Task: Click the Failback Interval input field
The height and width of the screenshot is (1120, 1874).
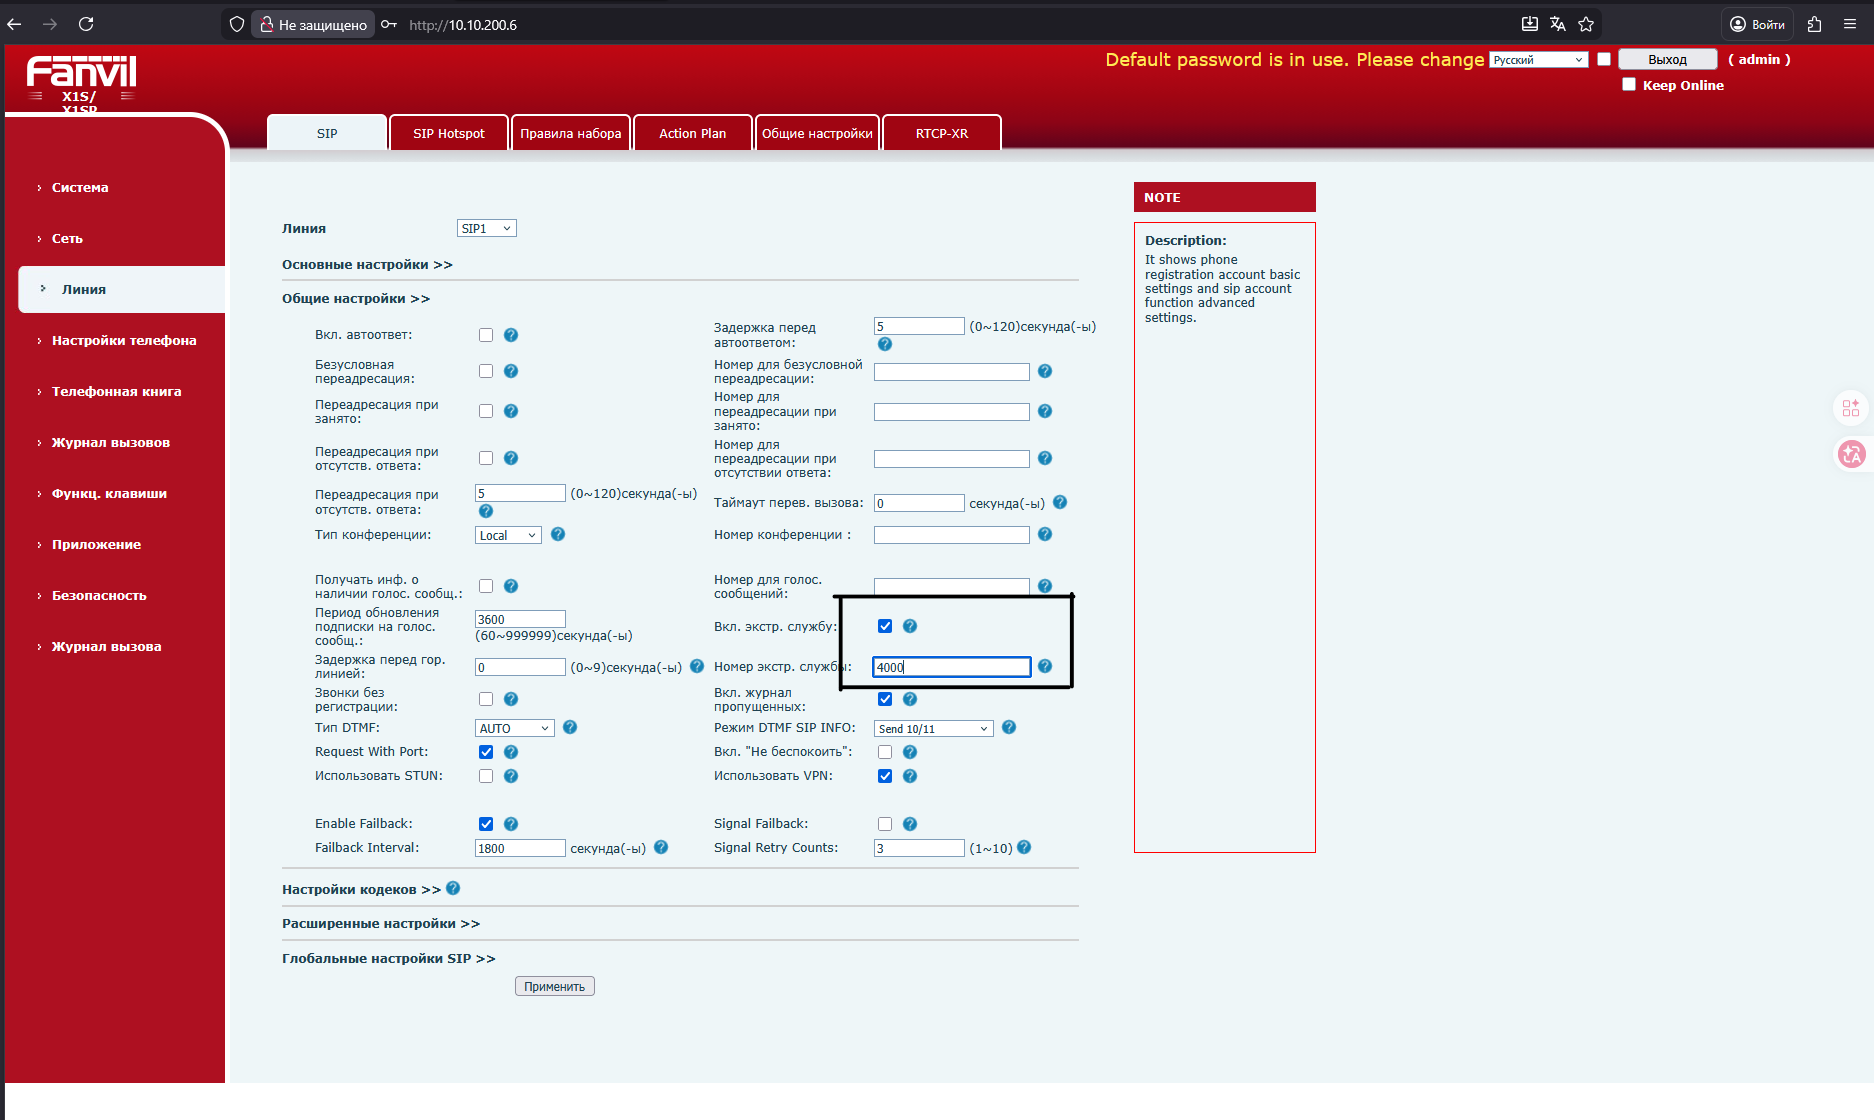Action: (520, 849)
